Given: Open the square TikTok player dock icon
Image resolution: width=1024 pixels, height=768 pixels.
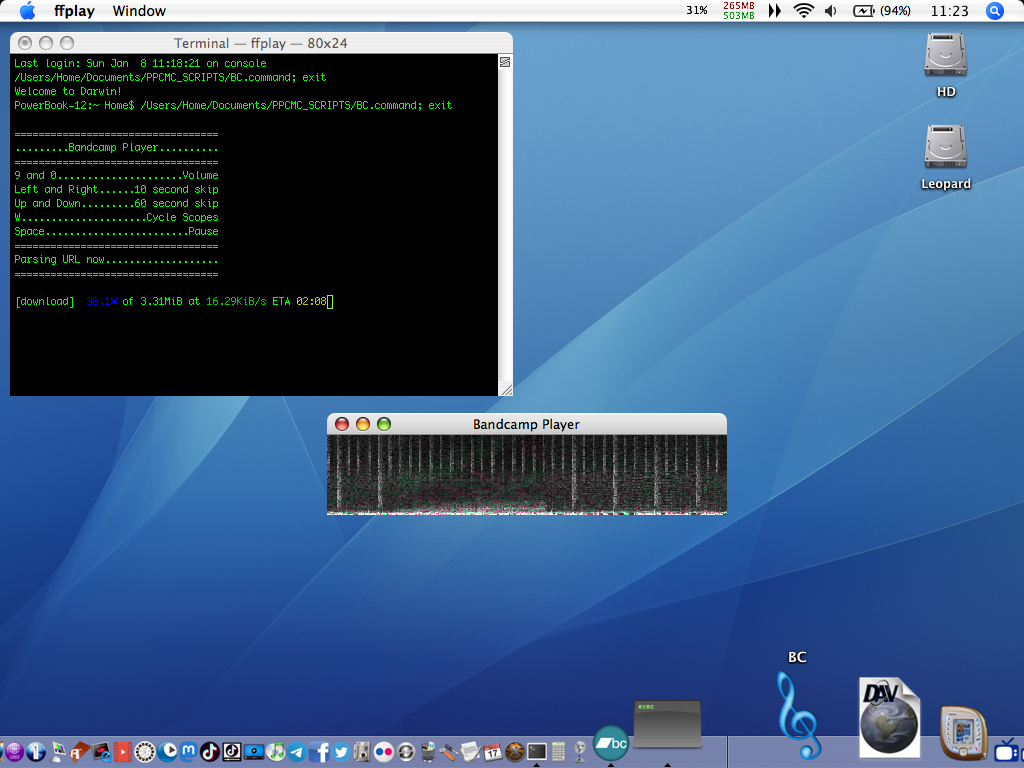Looking at the screenshot, I should (x=232, y=752).
